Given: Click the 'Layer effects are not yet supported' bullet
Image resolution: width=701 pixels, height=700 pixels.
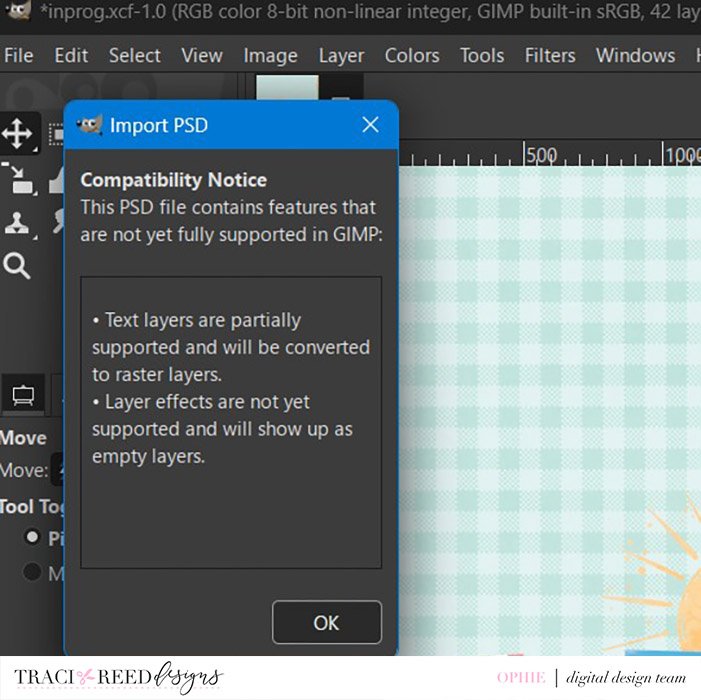Looking at the screenshot, I should click(x=222, y=429).
